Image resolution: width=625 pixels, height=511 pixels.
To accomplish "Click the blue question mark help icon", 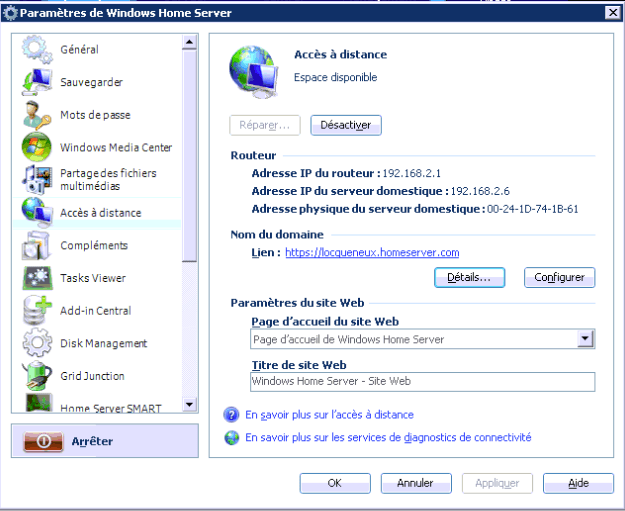I will tap(231, 415).
